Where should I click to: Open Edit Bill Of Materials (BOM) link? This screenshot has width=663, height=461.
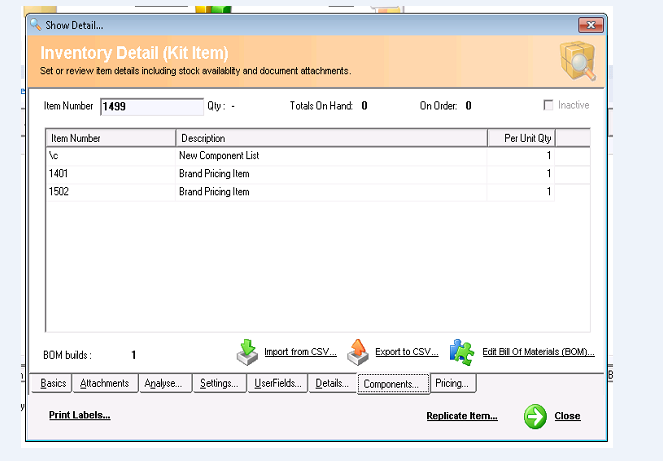538,352
